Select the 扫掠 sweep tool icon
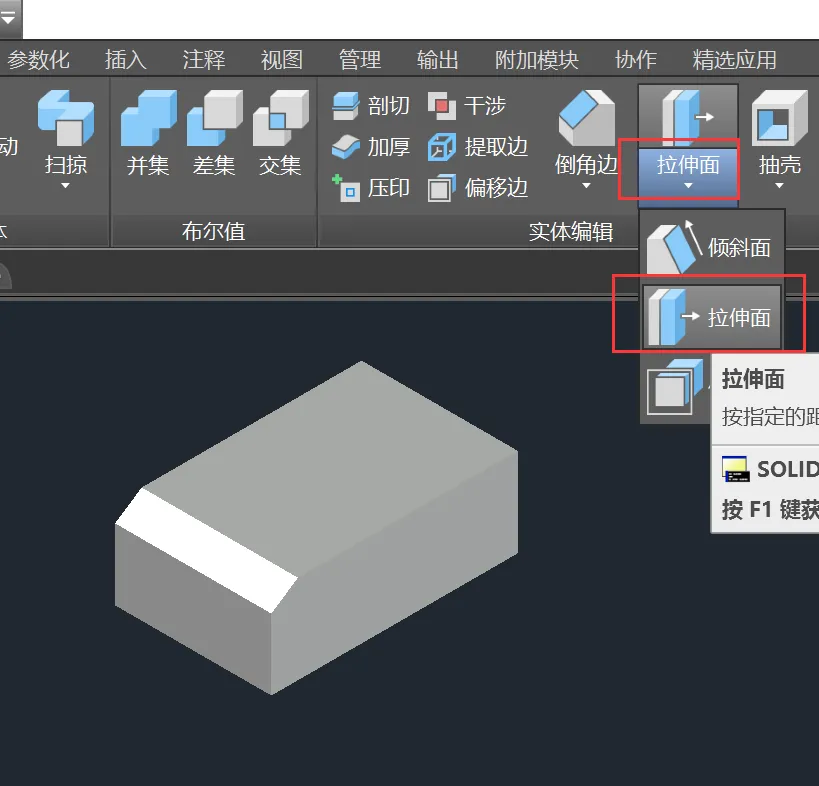The image size is (819, 786). click(x=66, y=118)
